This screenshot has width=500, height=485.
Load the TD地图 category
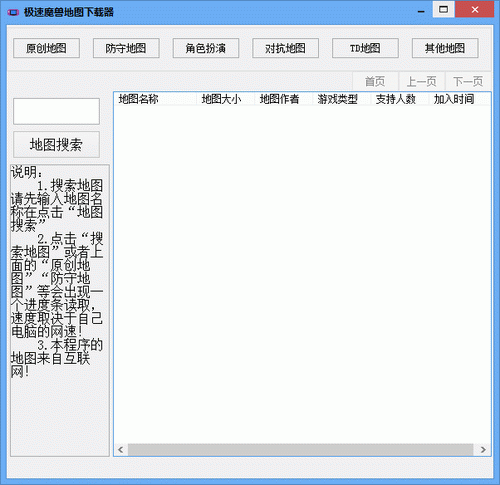point(365,48)
